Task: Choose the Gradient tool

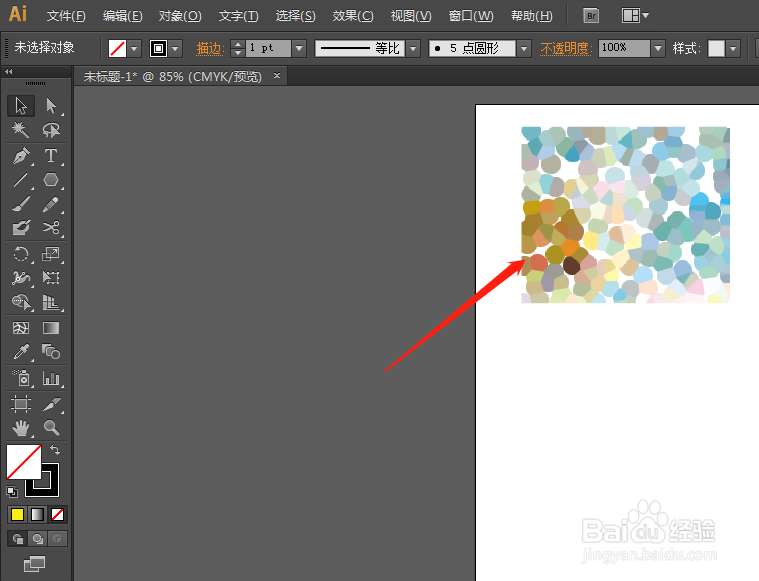Action: (51, 328)
